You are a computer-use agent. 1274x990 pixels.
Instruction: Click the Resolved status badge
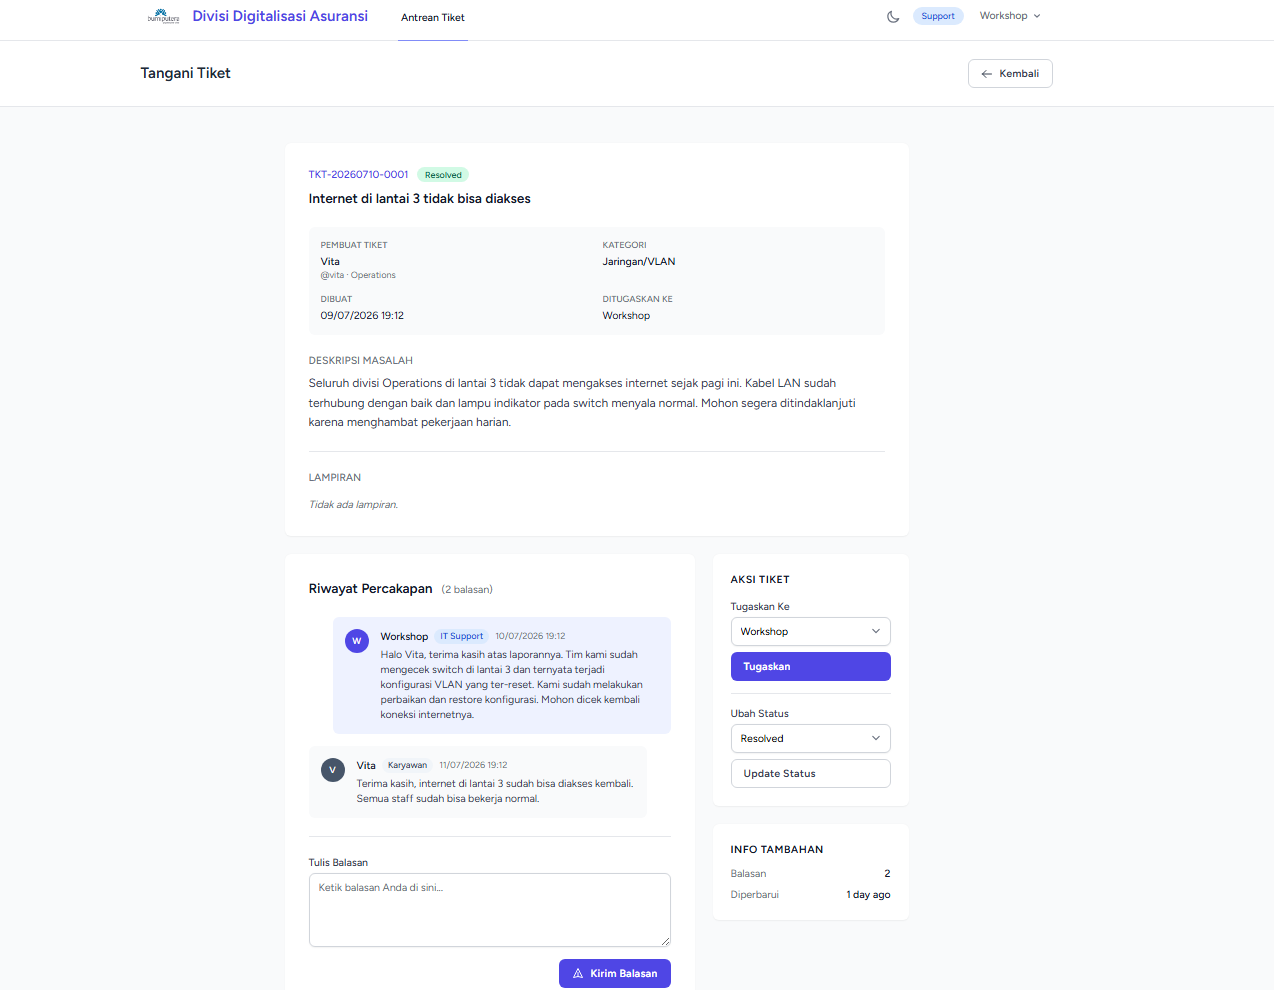[443, 175]
